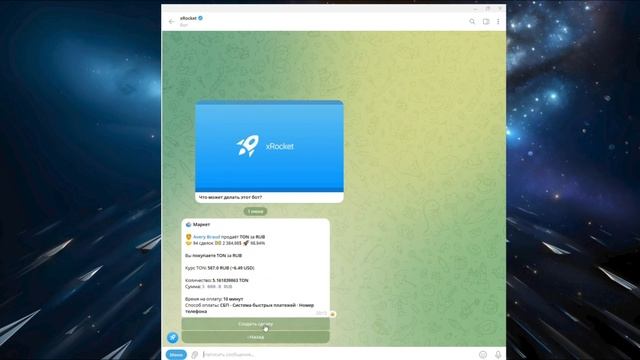The image size is (640, 360).
Task: Click the verified badge next to xRocket
Action: coord(201,18)
